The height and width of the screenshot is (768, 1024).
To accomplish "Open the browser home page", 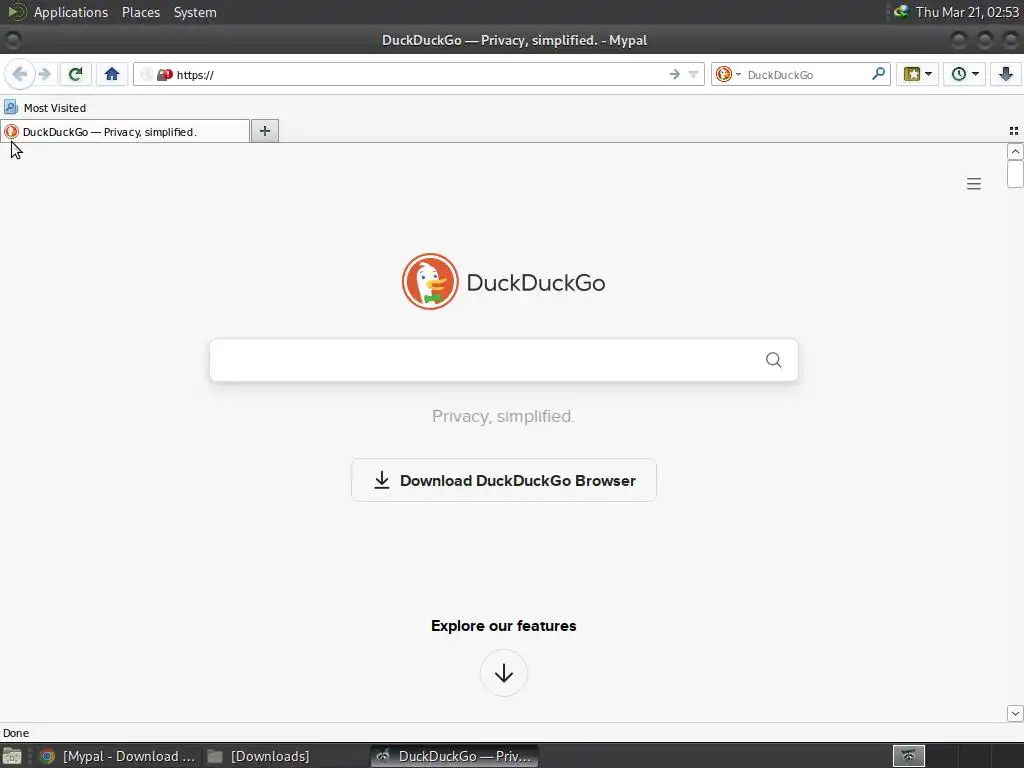I will pos(112,74).
